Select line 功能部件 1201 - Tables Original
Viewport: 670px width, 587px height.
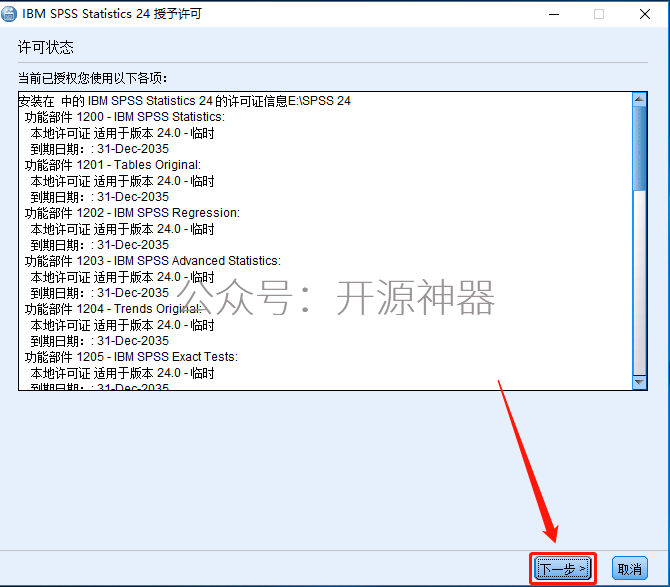click(x=113, y=165)
